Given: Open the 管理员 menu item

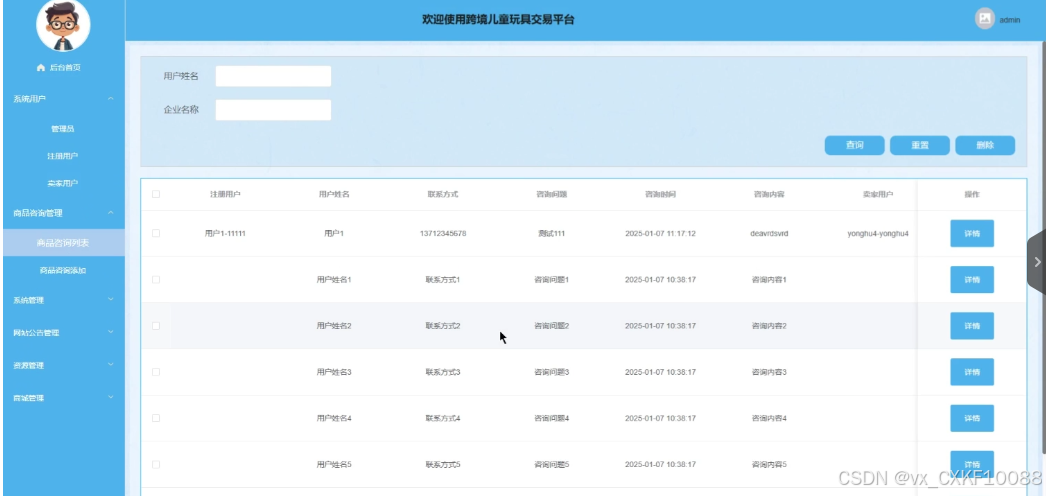Looking at the screenshot, I should (x=63, y=129).
